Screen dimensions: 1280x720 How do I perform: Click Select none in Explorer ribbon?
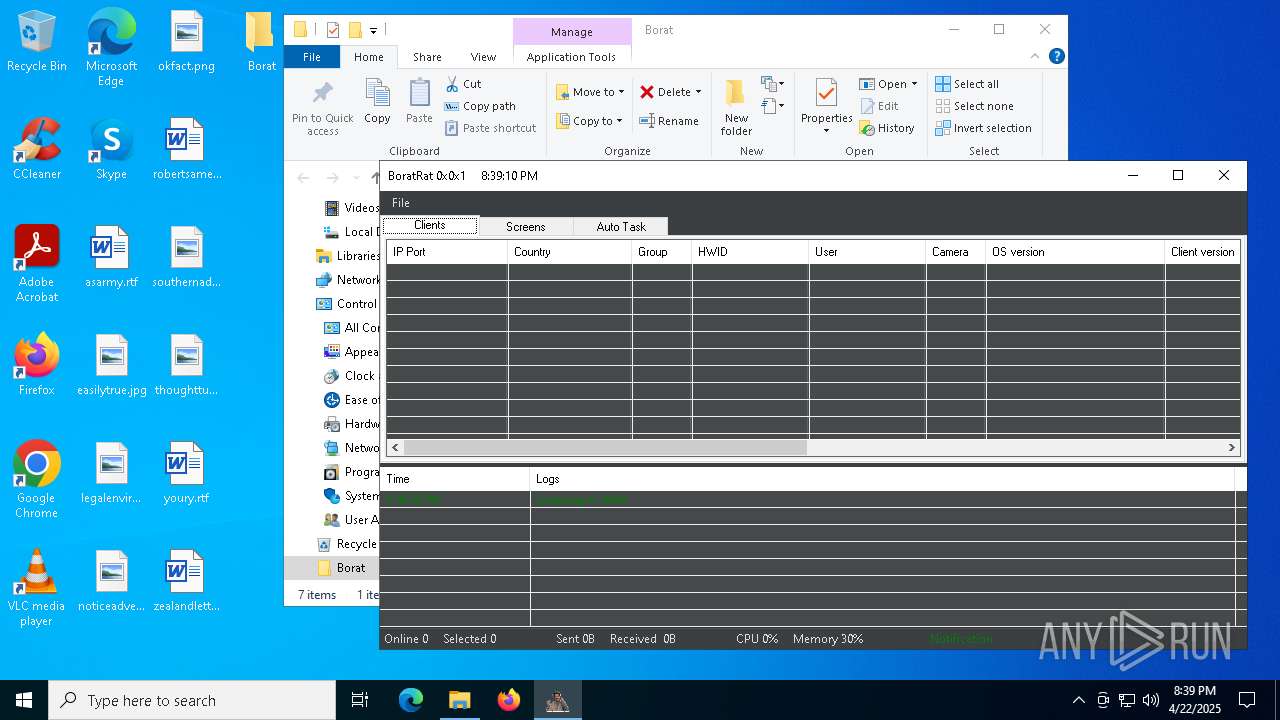[x=974, y=106]
